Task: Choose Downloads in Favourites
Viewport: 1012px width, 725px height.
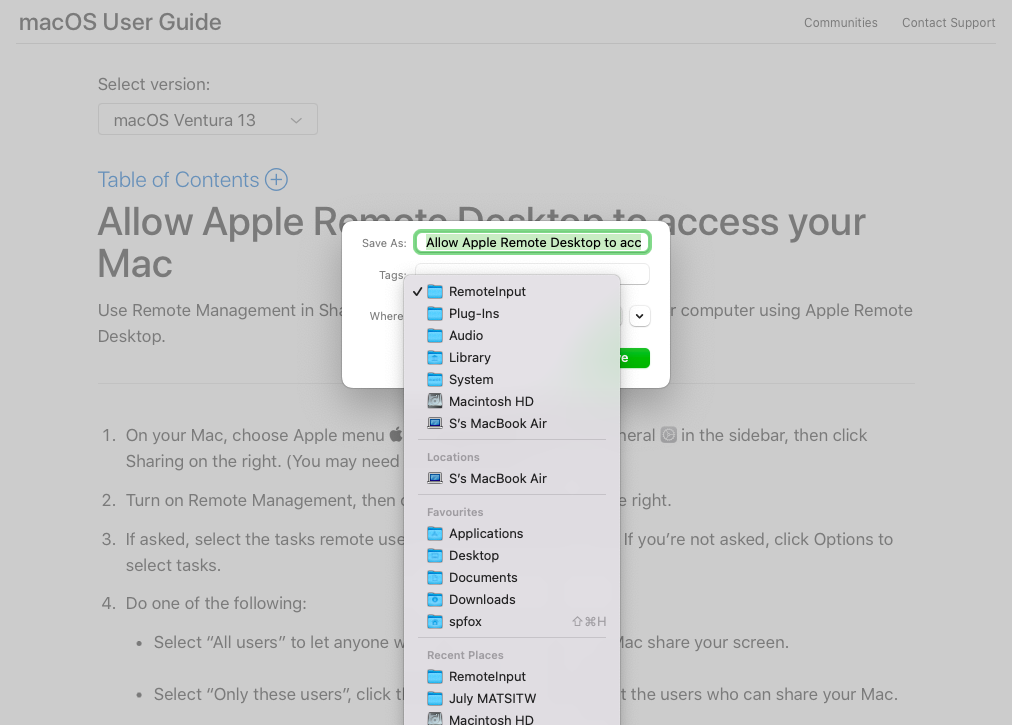Action: point(512,600)
